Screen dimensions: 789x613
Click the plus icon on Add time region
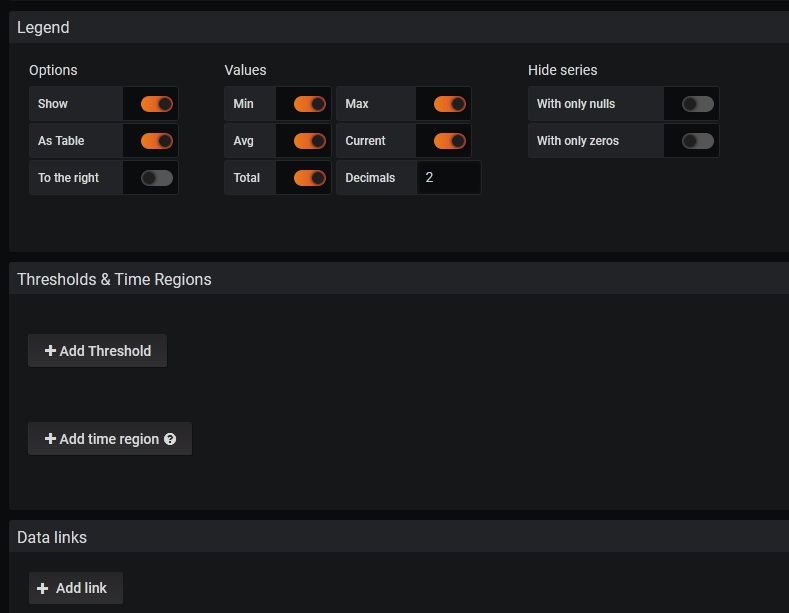(x=50, y=439)
